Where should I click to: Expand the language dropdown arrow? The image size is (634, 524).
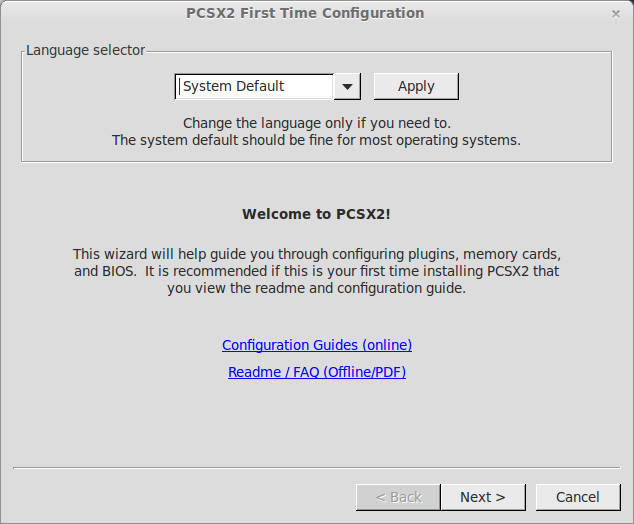pyautogui.click(x=347, y=87)
